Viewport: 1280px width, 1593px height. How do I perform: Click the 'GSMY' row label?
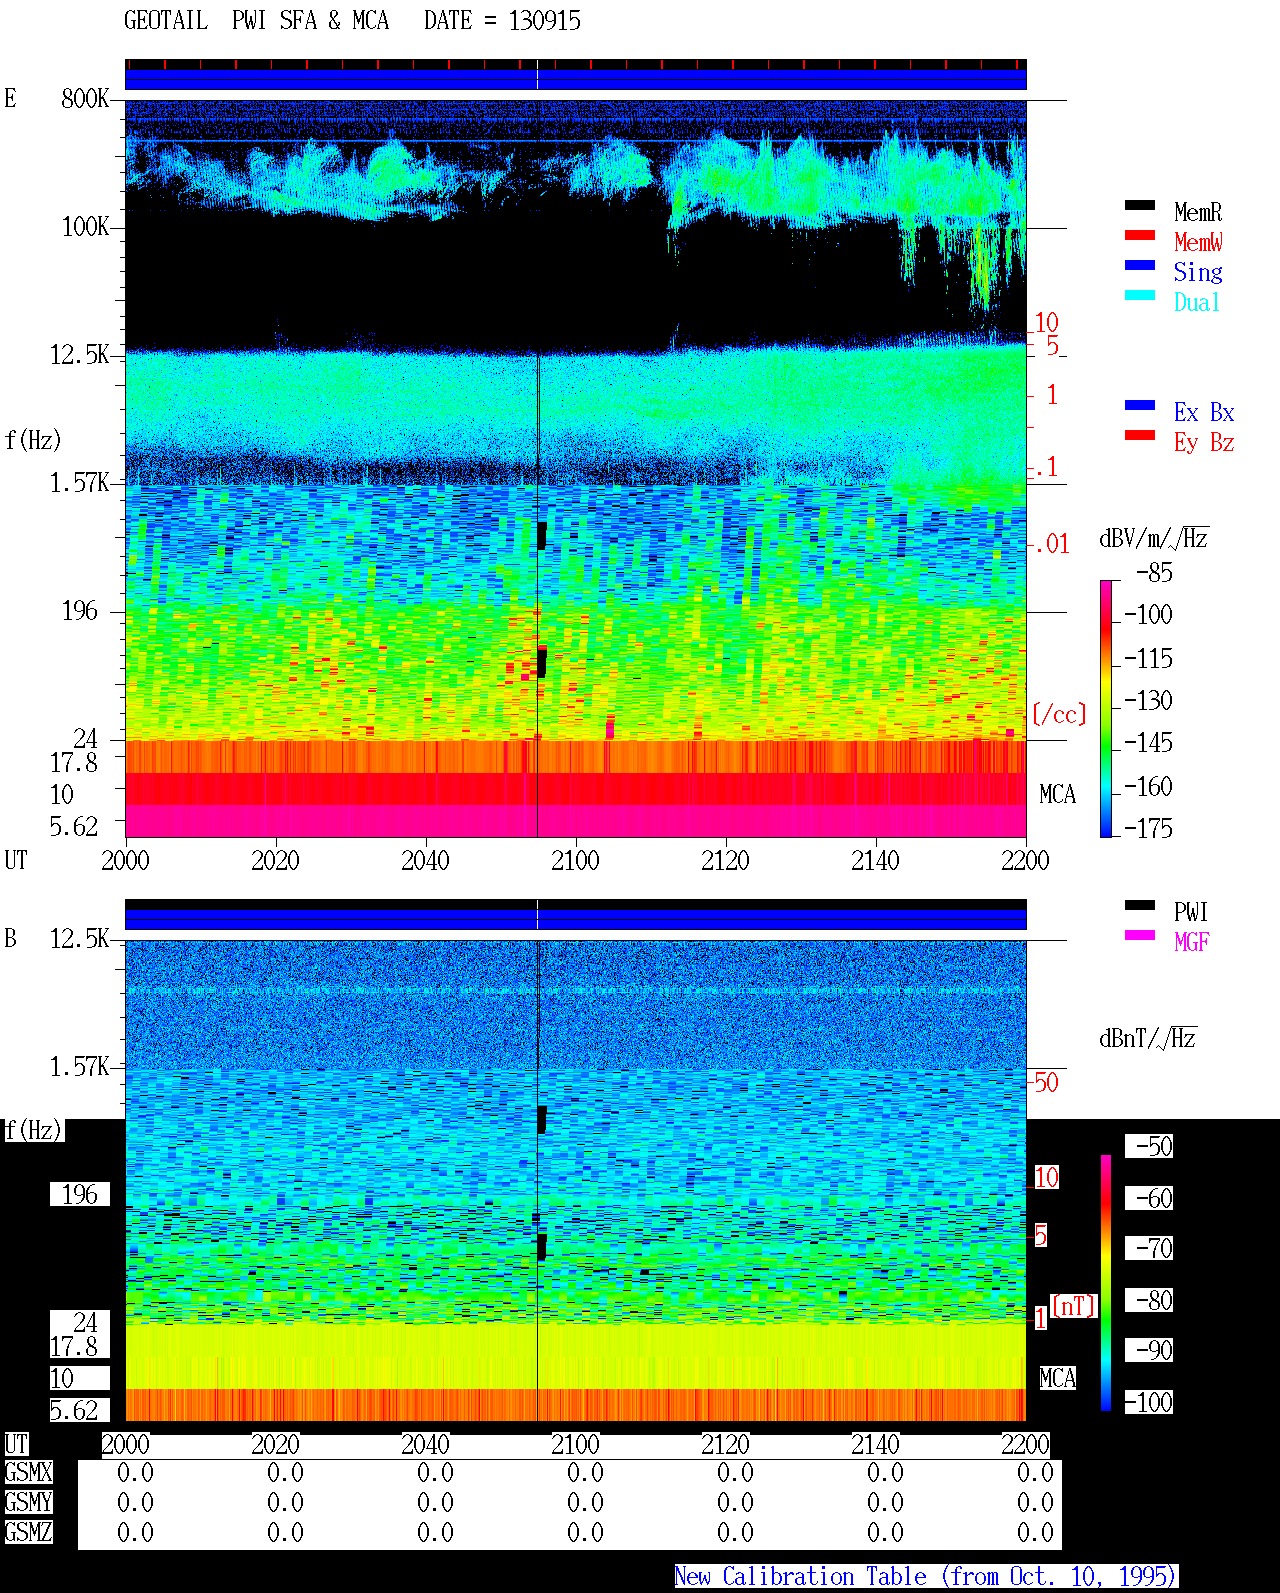point(28,1503)
